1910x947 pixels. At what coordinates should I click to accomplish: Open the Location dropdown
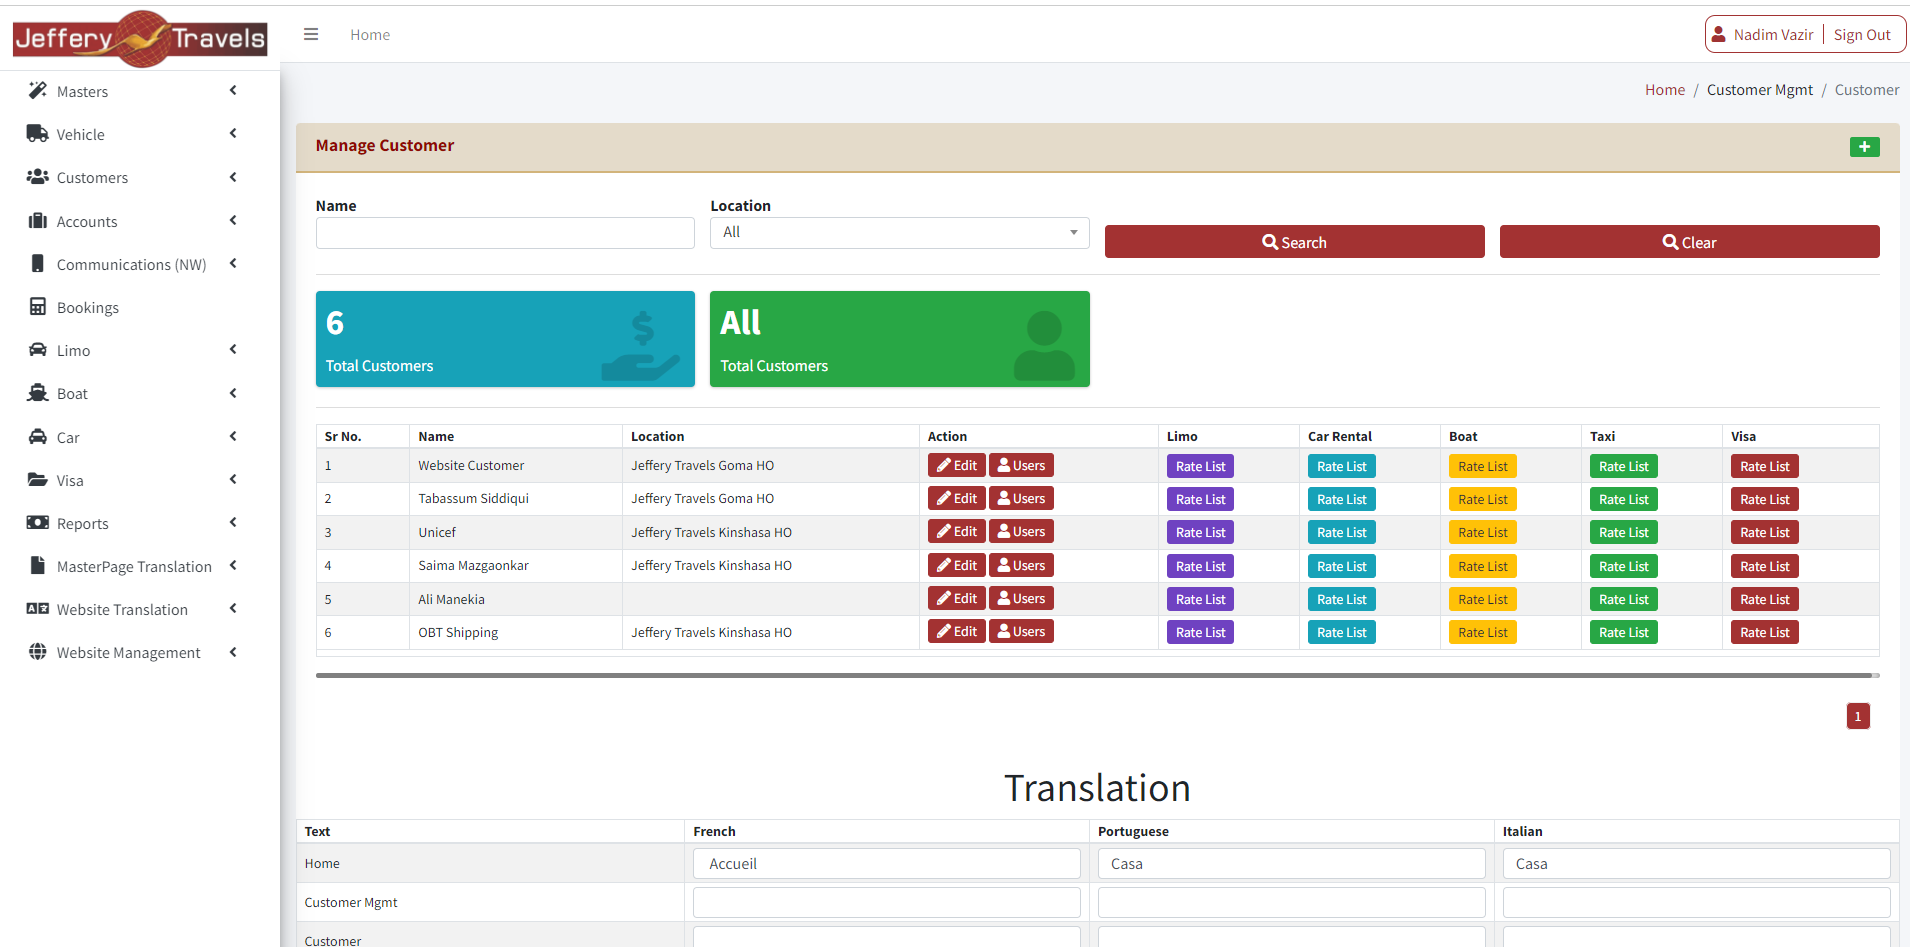899,232
